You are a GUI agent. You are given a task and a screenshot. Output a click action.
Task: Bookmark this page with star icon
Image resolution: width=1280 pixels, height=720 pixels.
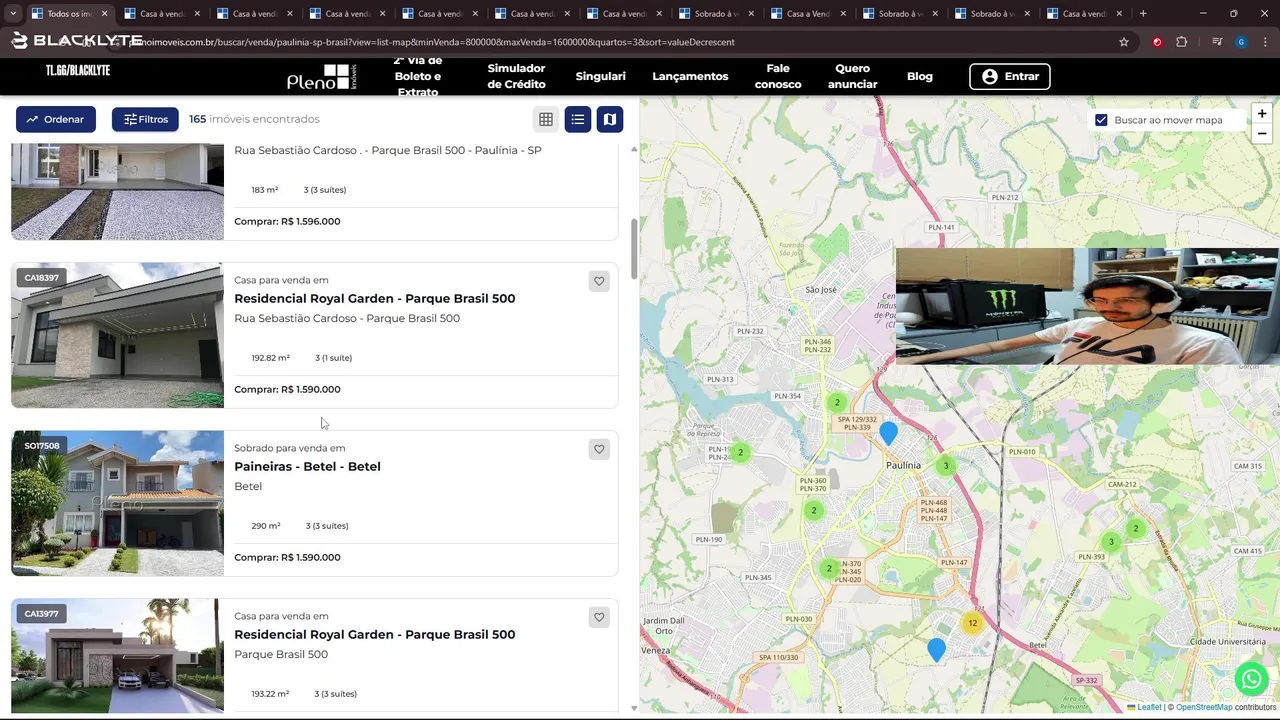click(x=1124, y=42)
